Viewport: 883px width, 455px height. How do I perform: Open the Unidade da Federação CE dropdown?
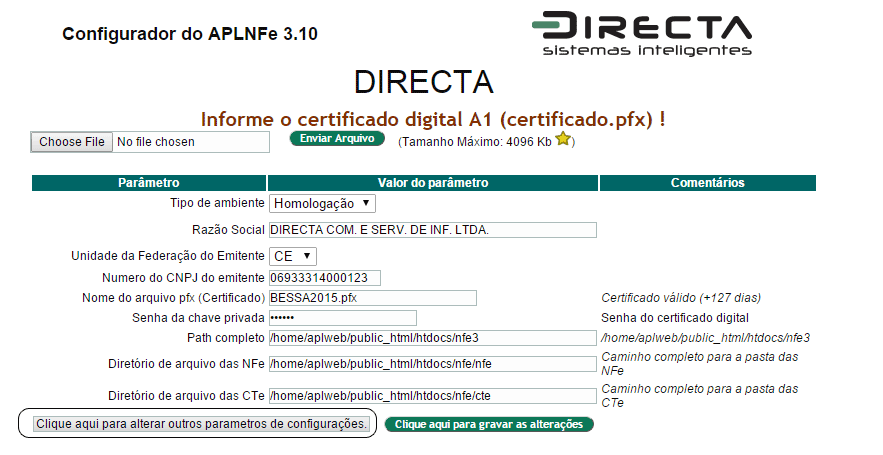coord(293,256)
